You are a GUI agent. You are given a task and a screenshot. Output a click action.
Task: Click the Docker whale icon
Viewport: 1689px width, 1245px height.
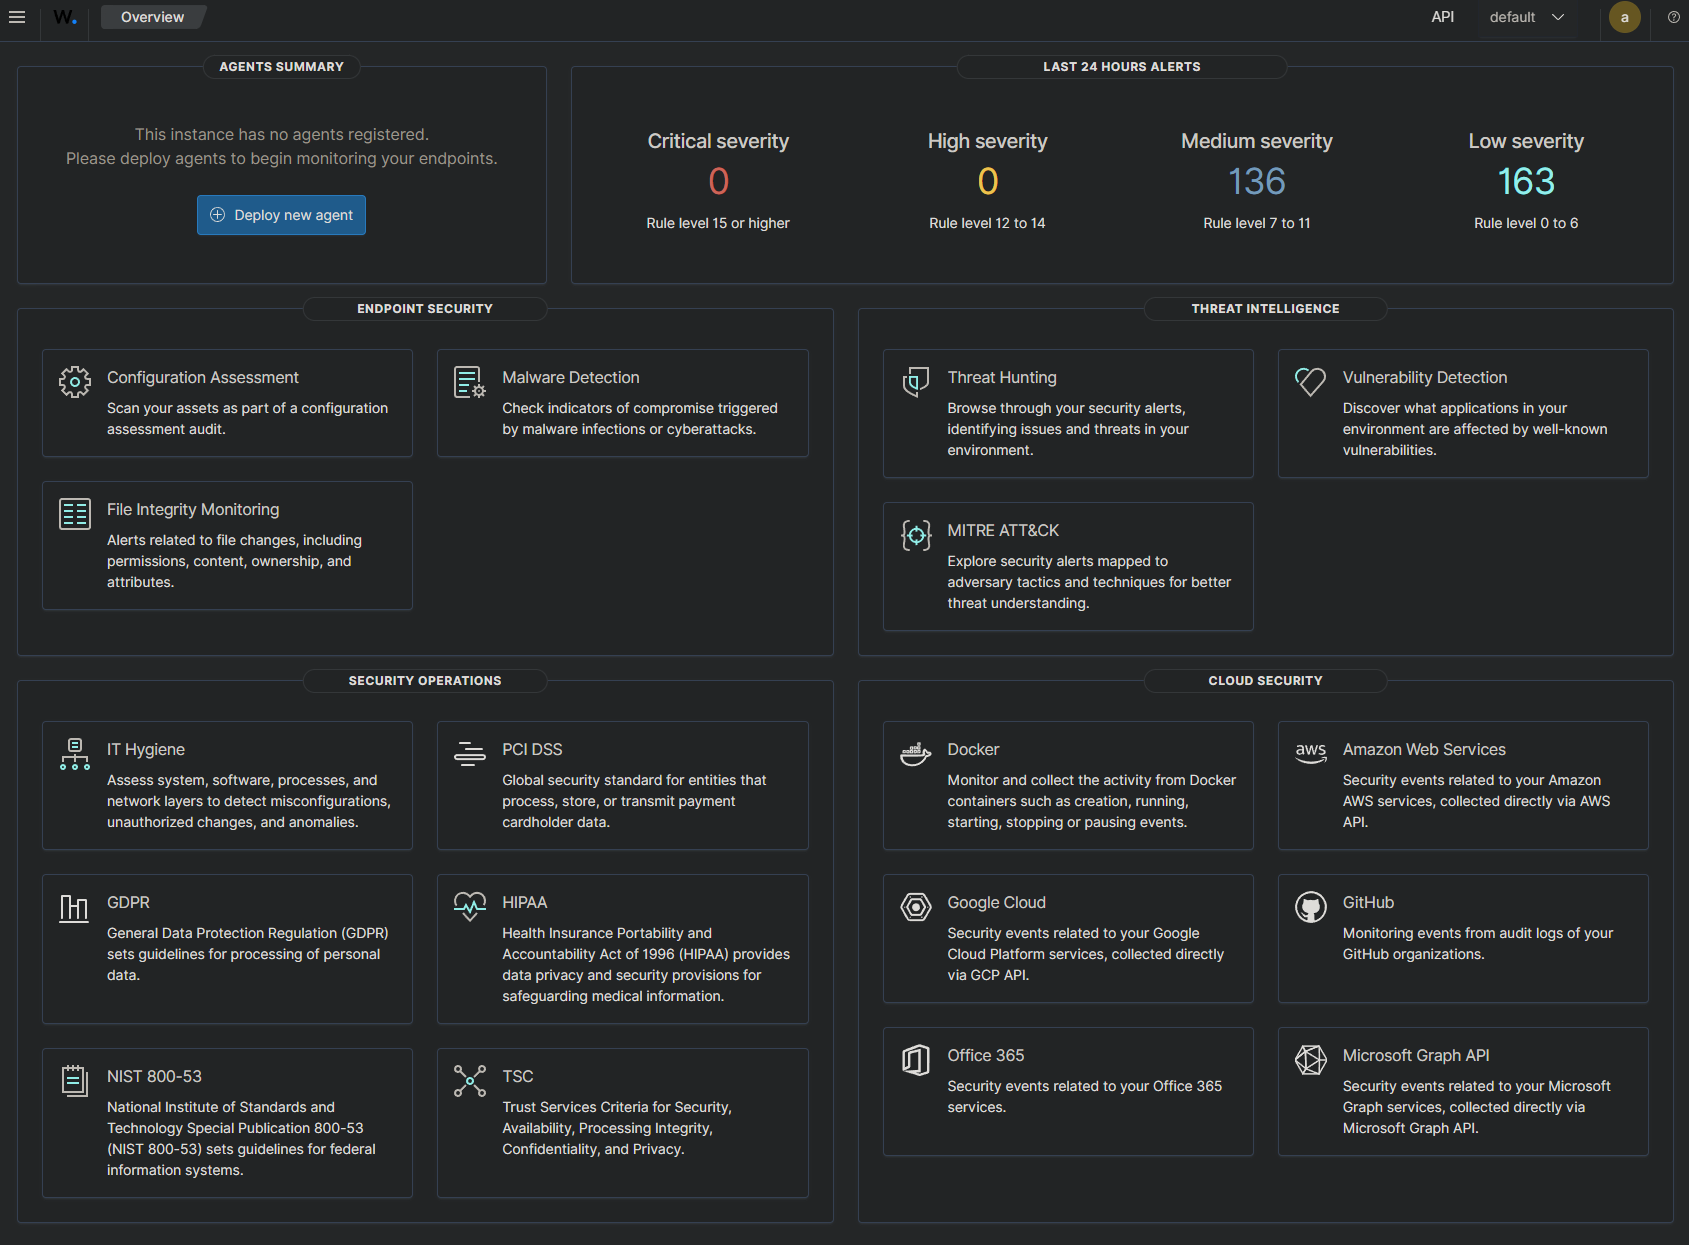pos(915,754)
